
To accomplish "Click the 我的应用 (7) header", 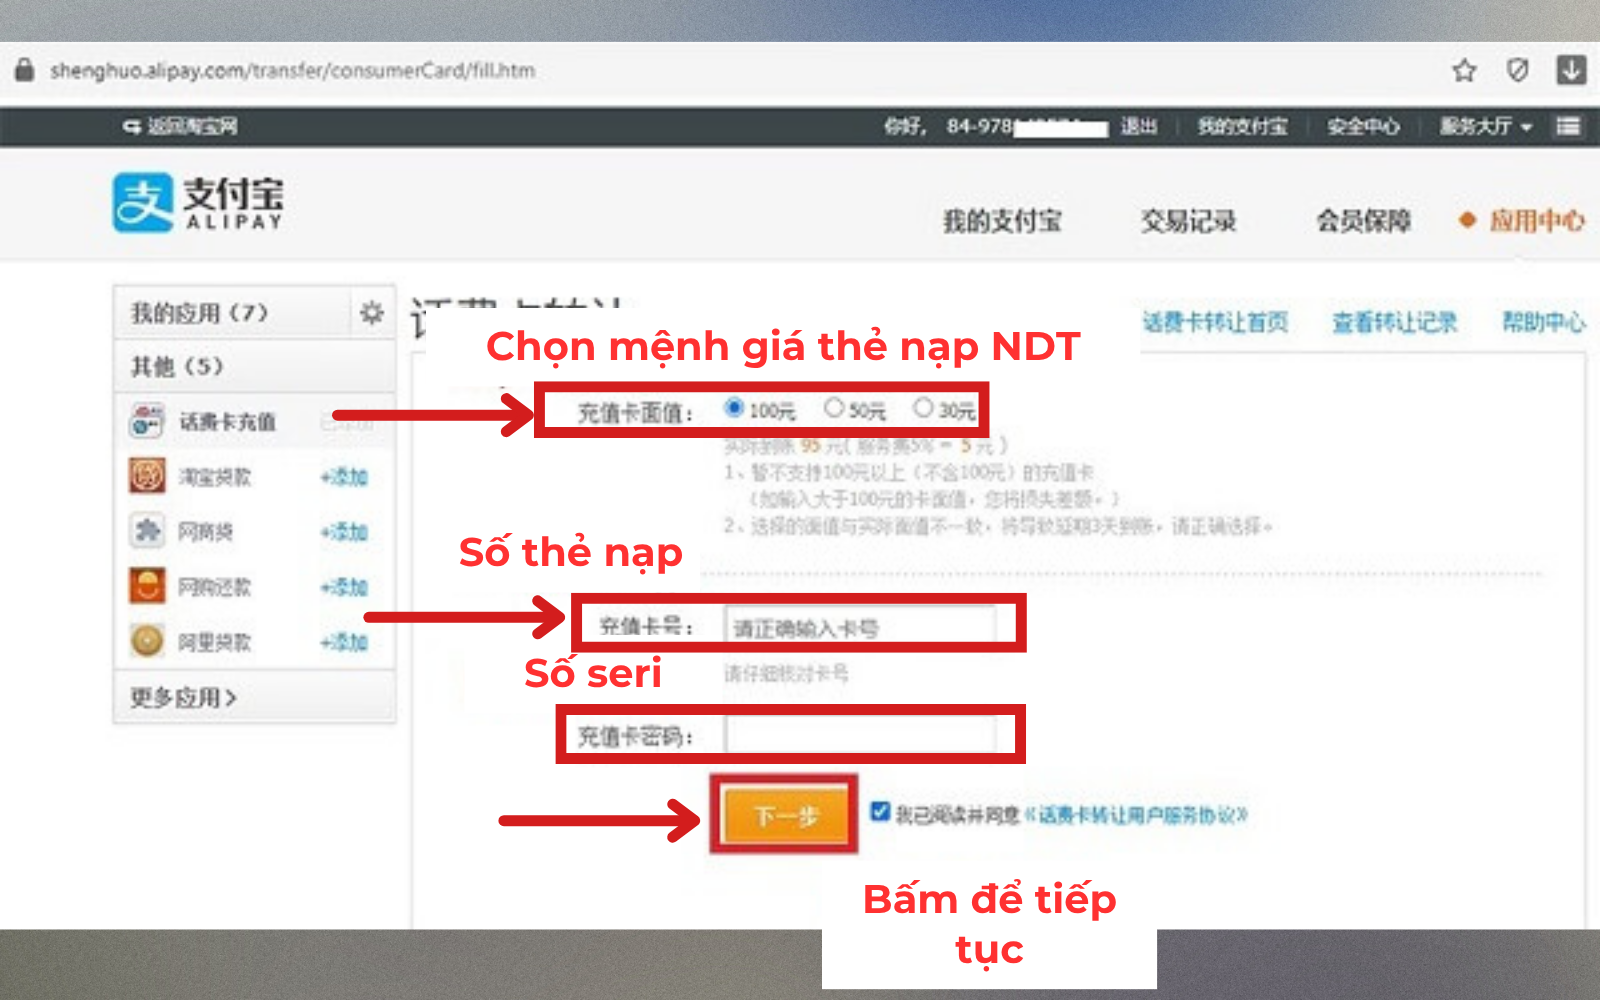I will 199,312.
